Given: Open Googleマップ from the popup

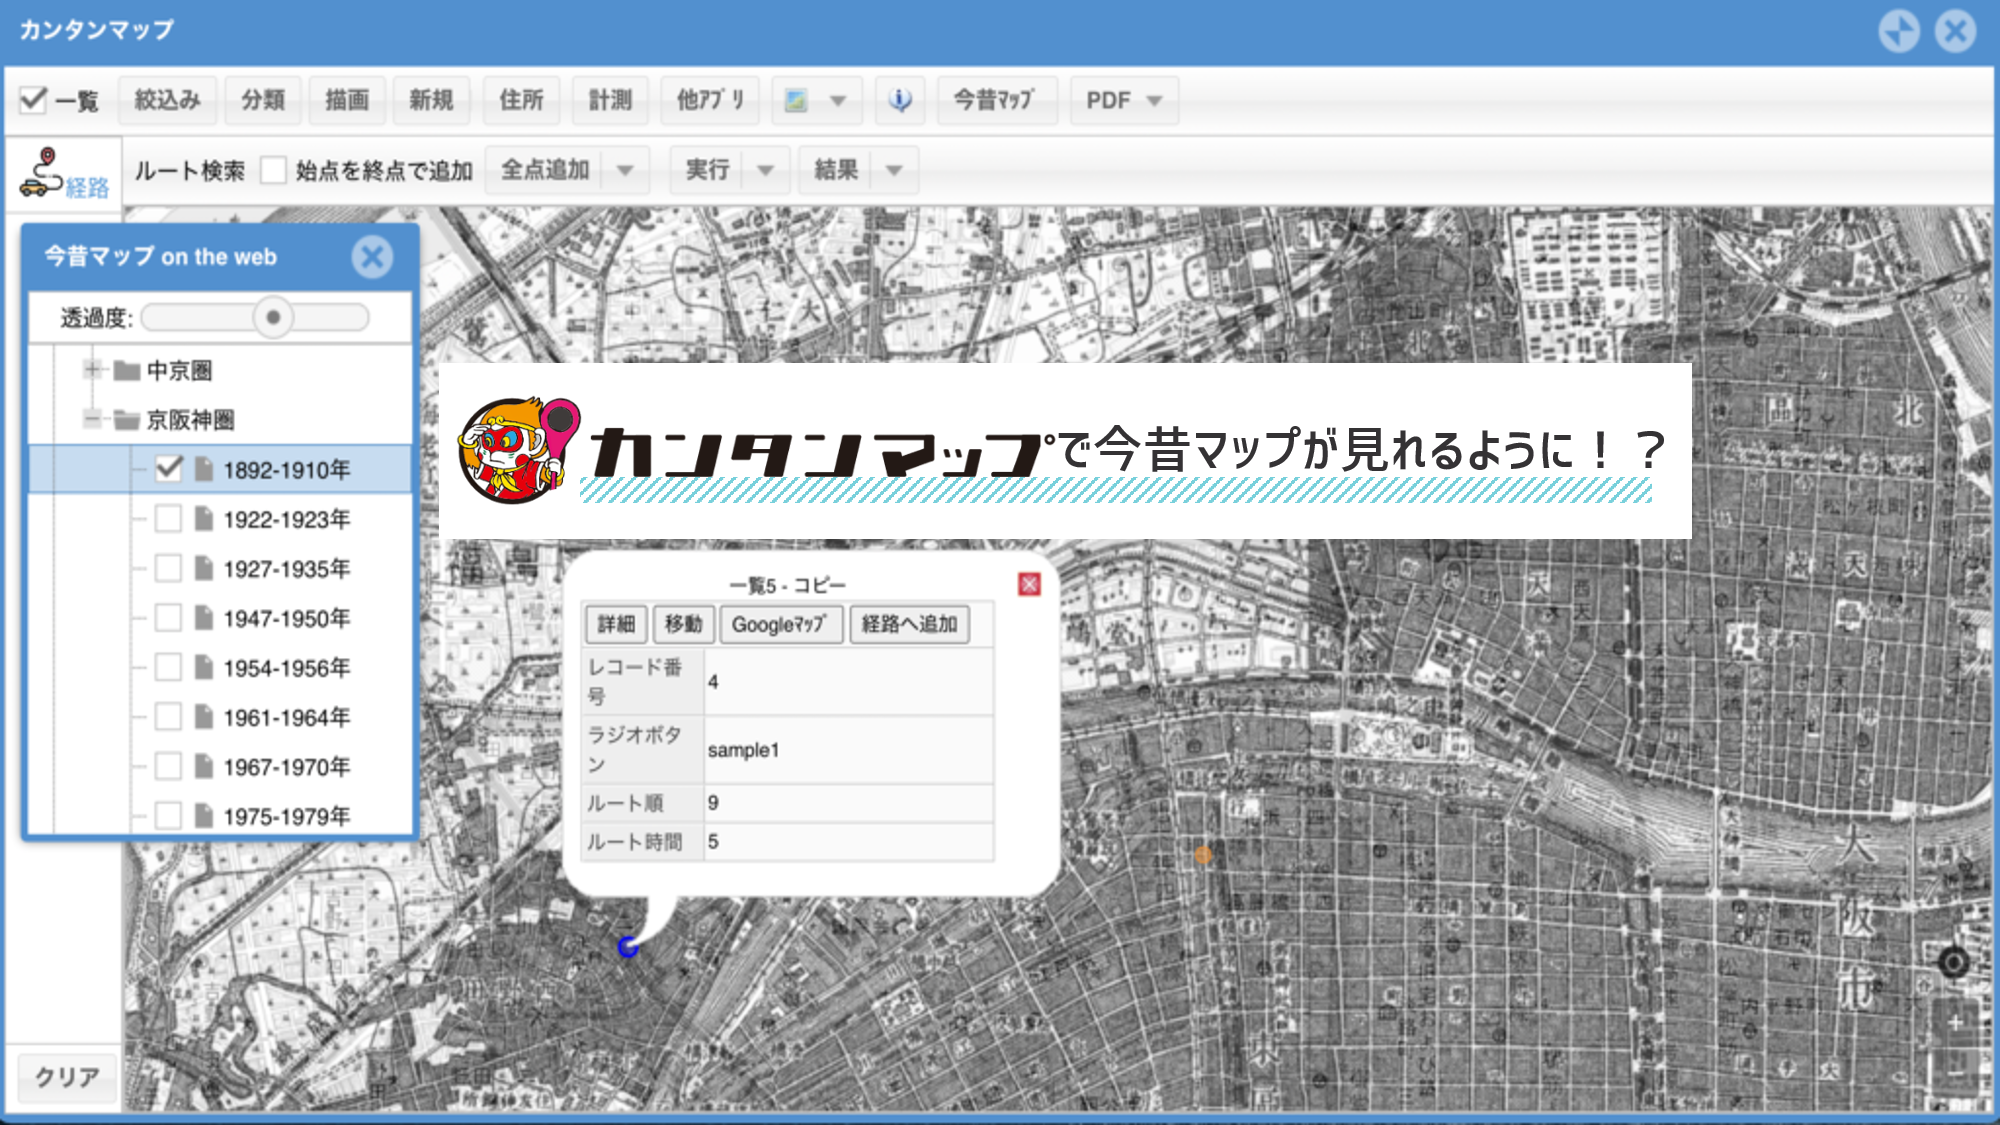Looking at the screenshot, I should point(781,624).
